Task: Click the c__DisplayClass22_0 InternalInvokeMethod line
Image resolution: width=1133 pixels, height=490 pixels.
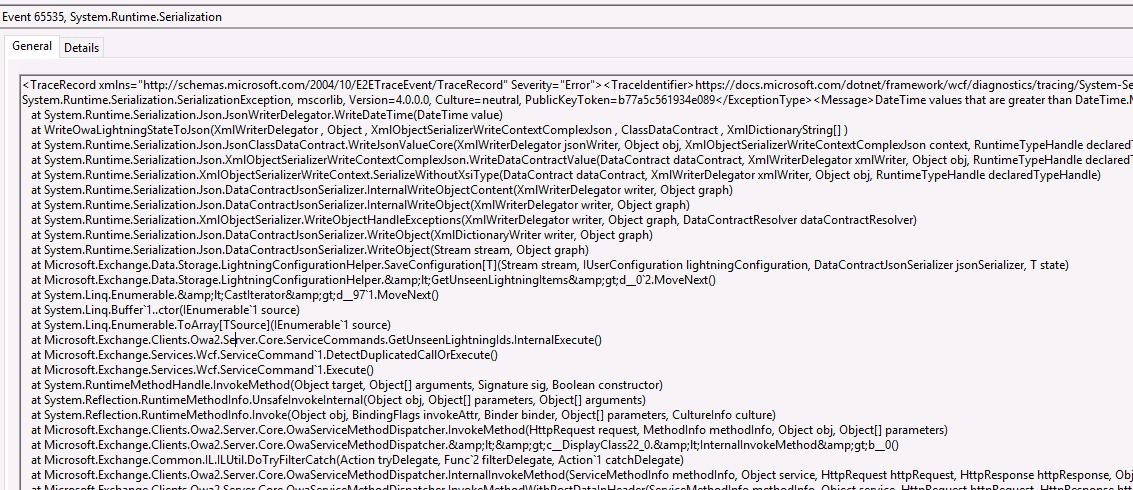Action: click(465, 445)
